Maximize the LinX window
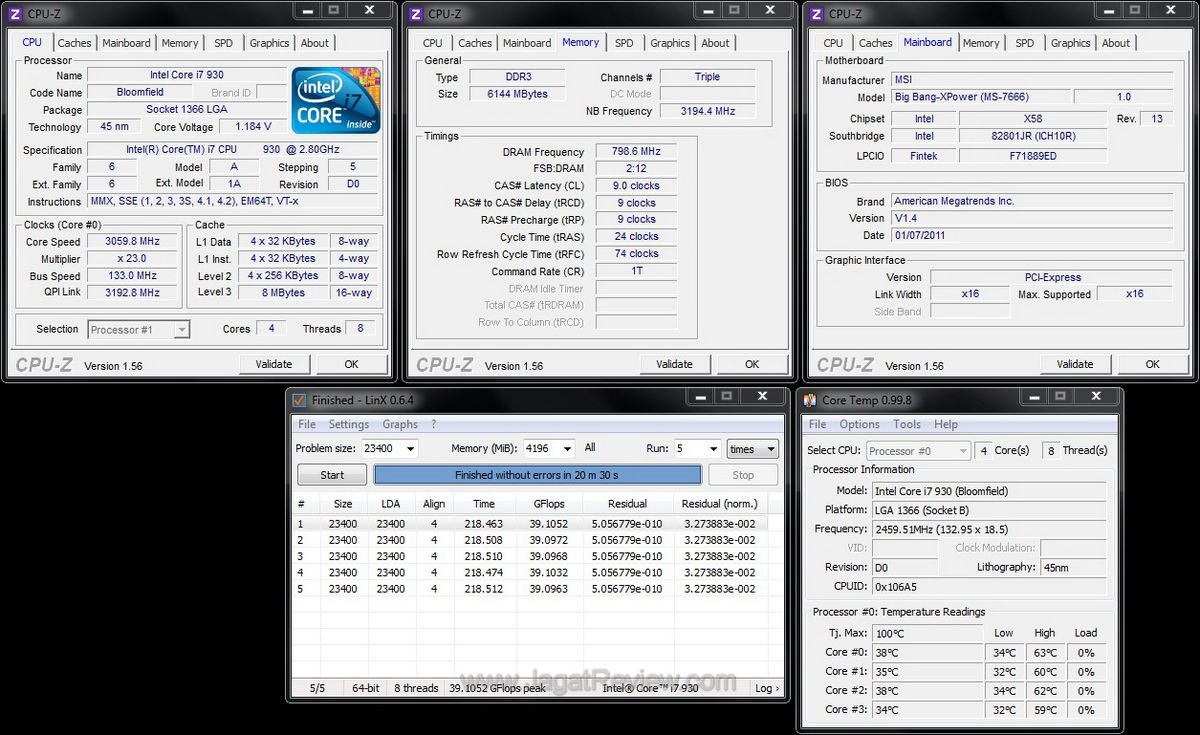Screen dimensions: 1200x735 (727, 397)
